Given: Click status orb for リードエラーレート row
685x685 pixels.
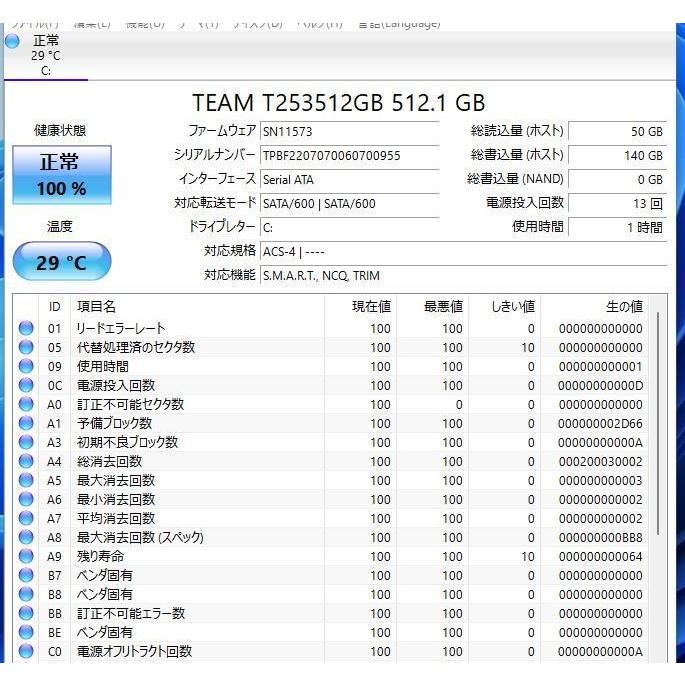Looking at the screenshot, I should (x=26, y=328).
